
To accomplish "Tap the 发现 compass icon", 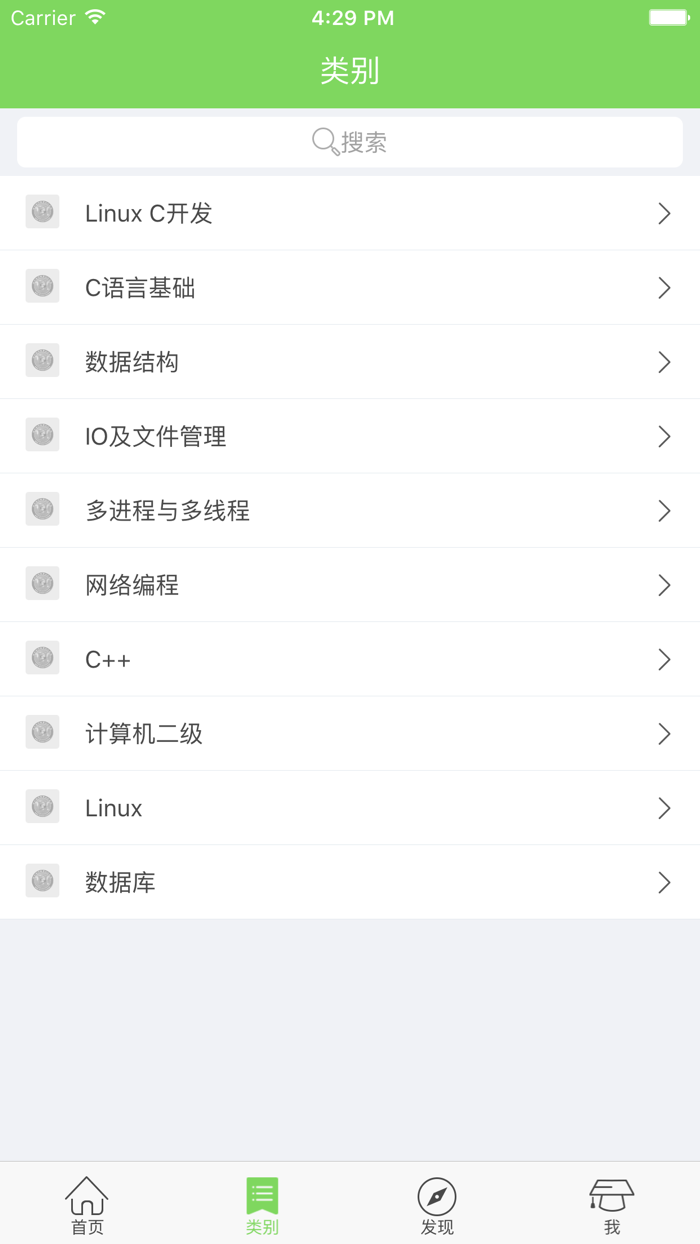I will tap(437, 1192).
